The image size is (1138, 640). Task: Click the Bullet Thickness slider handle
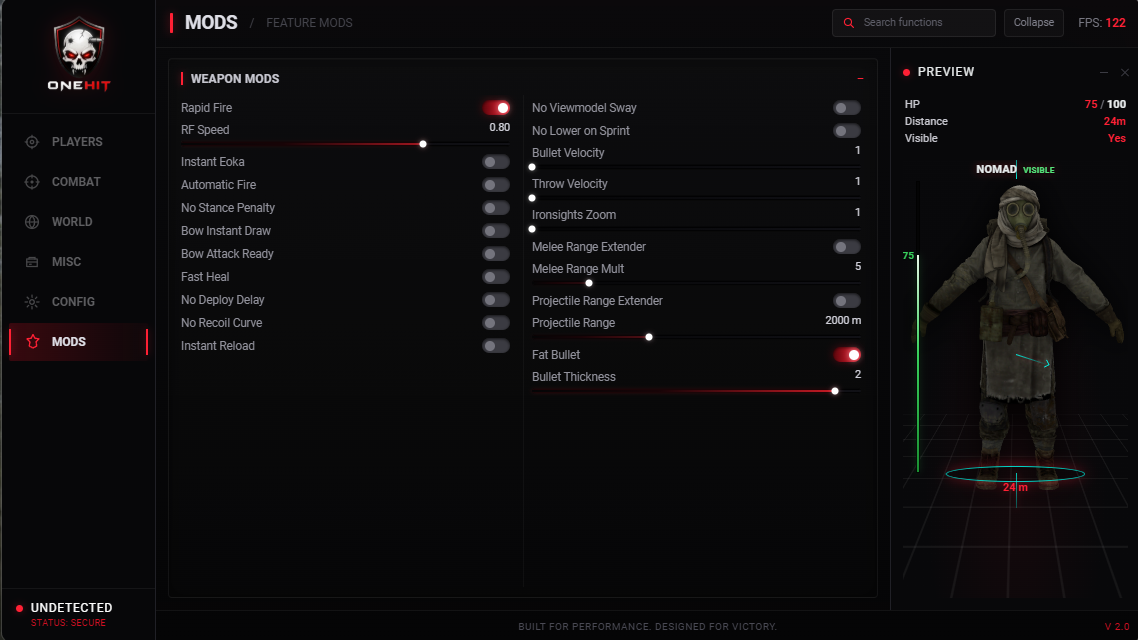[835, 391]
